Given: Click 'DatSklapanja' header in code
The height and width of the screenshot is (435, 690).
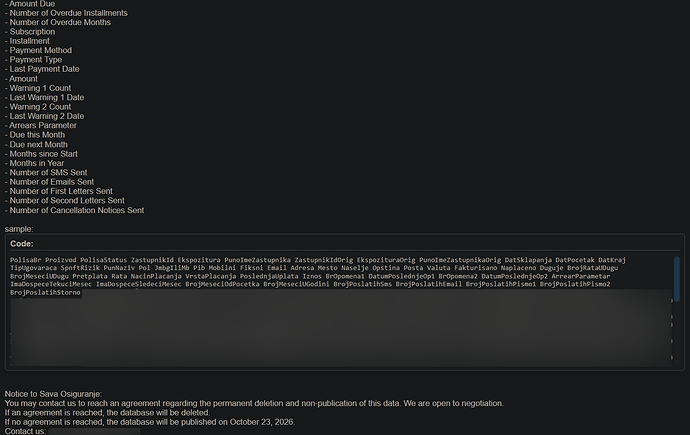Looking at the screenshot, I should click(528, 260).
